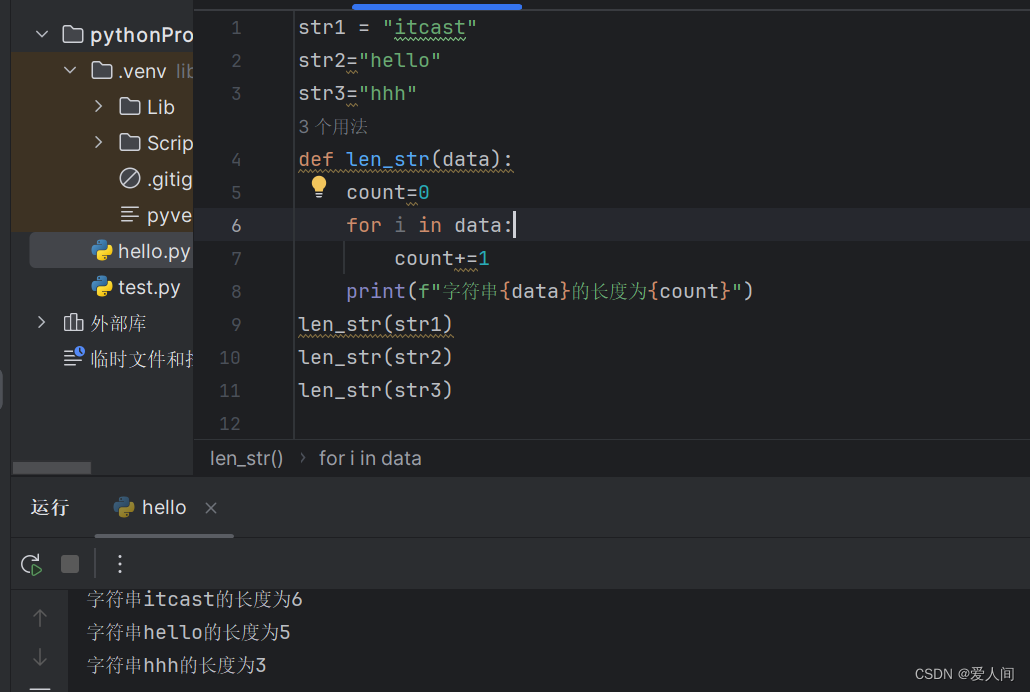Click the len_str(str3) call line
The height and width of the screenshot is (692, 1030).
click(375, 390)
